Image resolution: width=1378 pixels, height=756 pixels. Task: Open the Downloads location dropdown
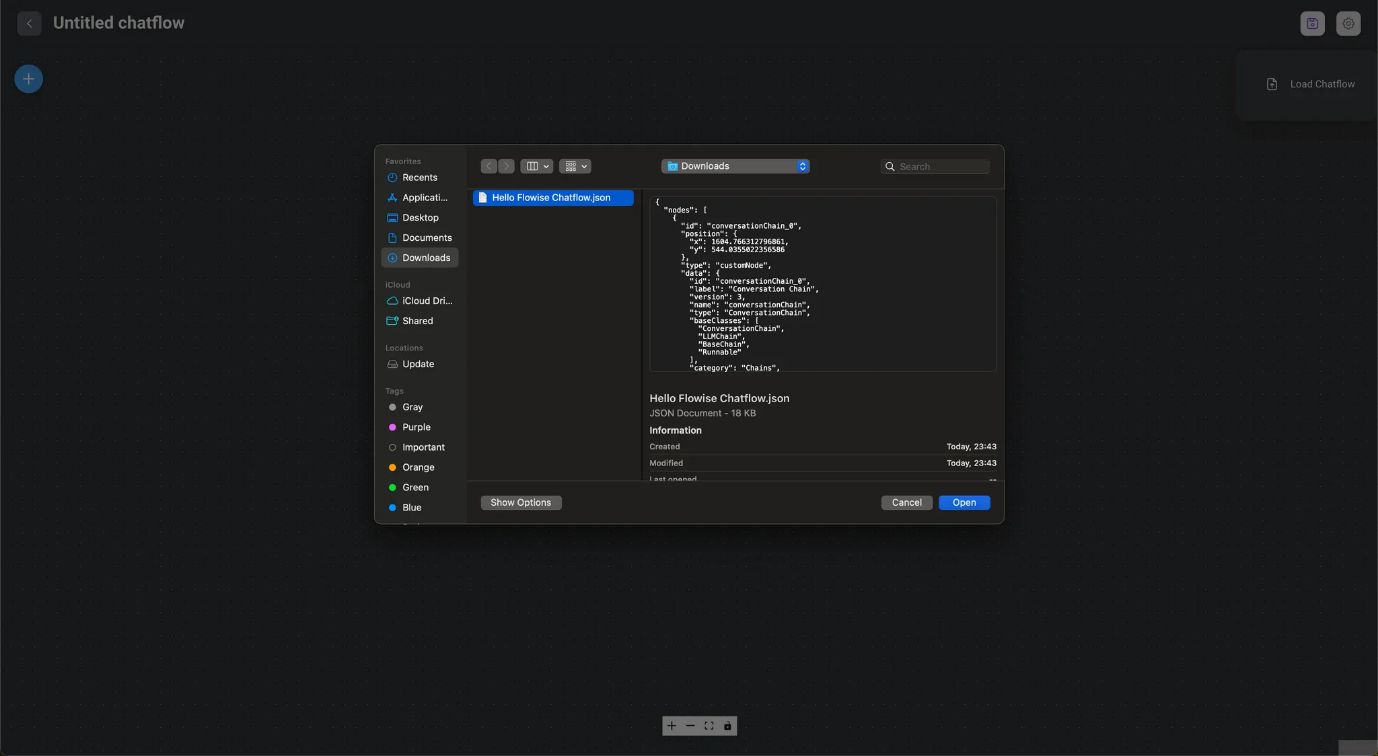pyautogui.click(x=735, y=166)
